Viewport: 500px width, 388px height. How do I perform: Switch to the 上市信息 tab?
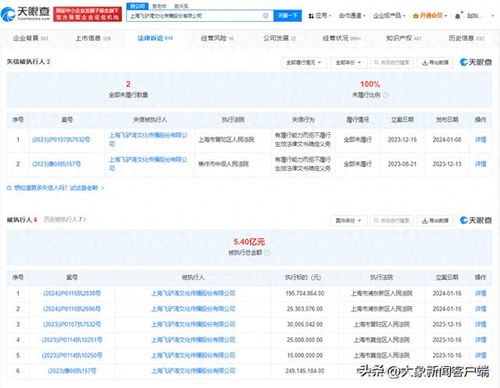coord(93,38)
